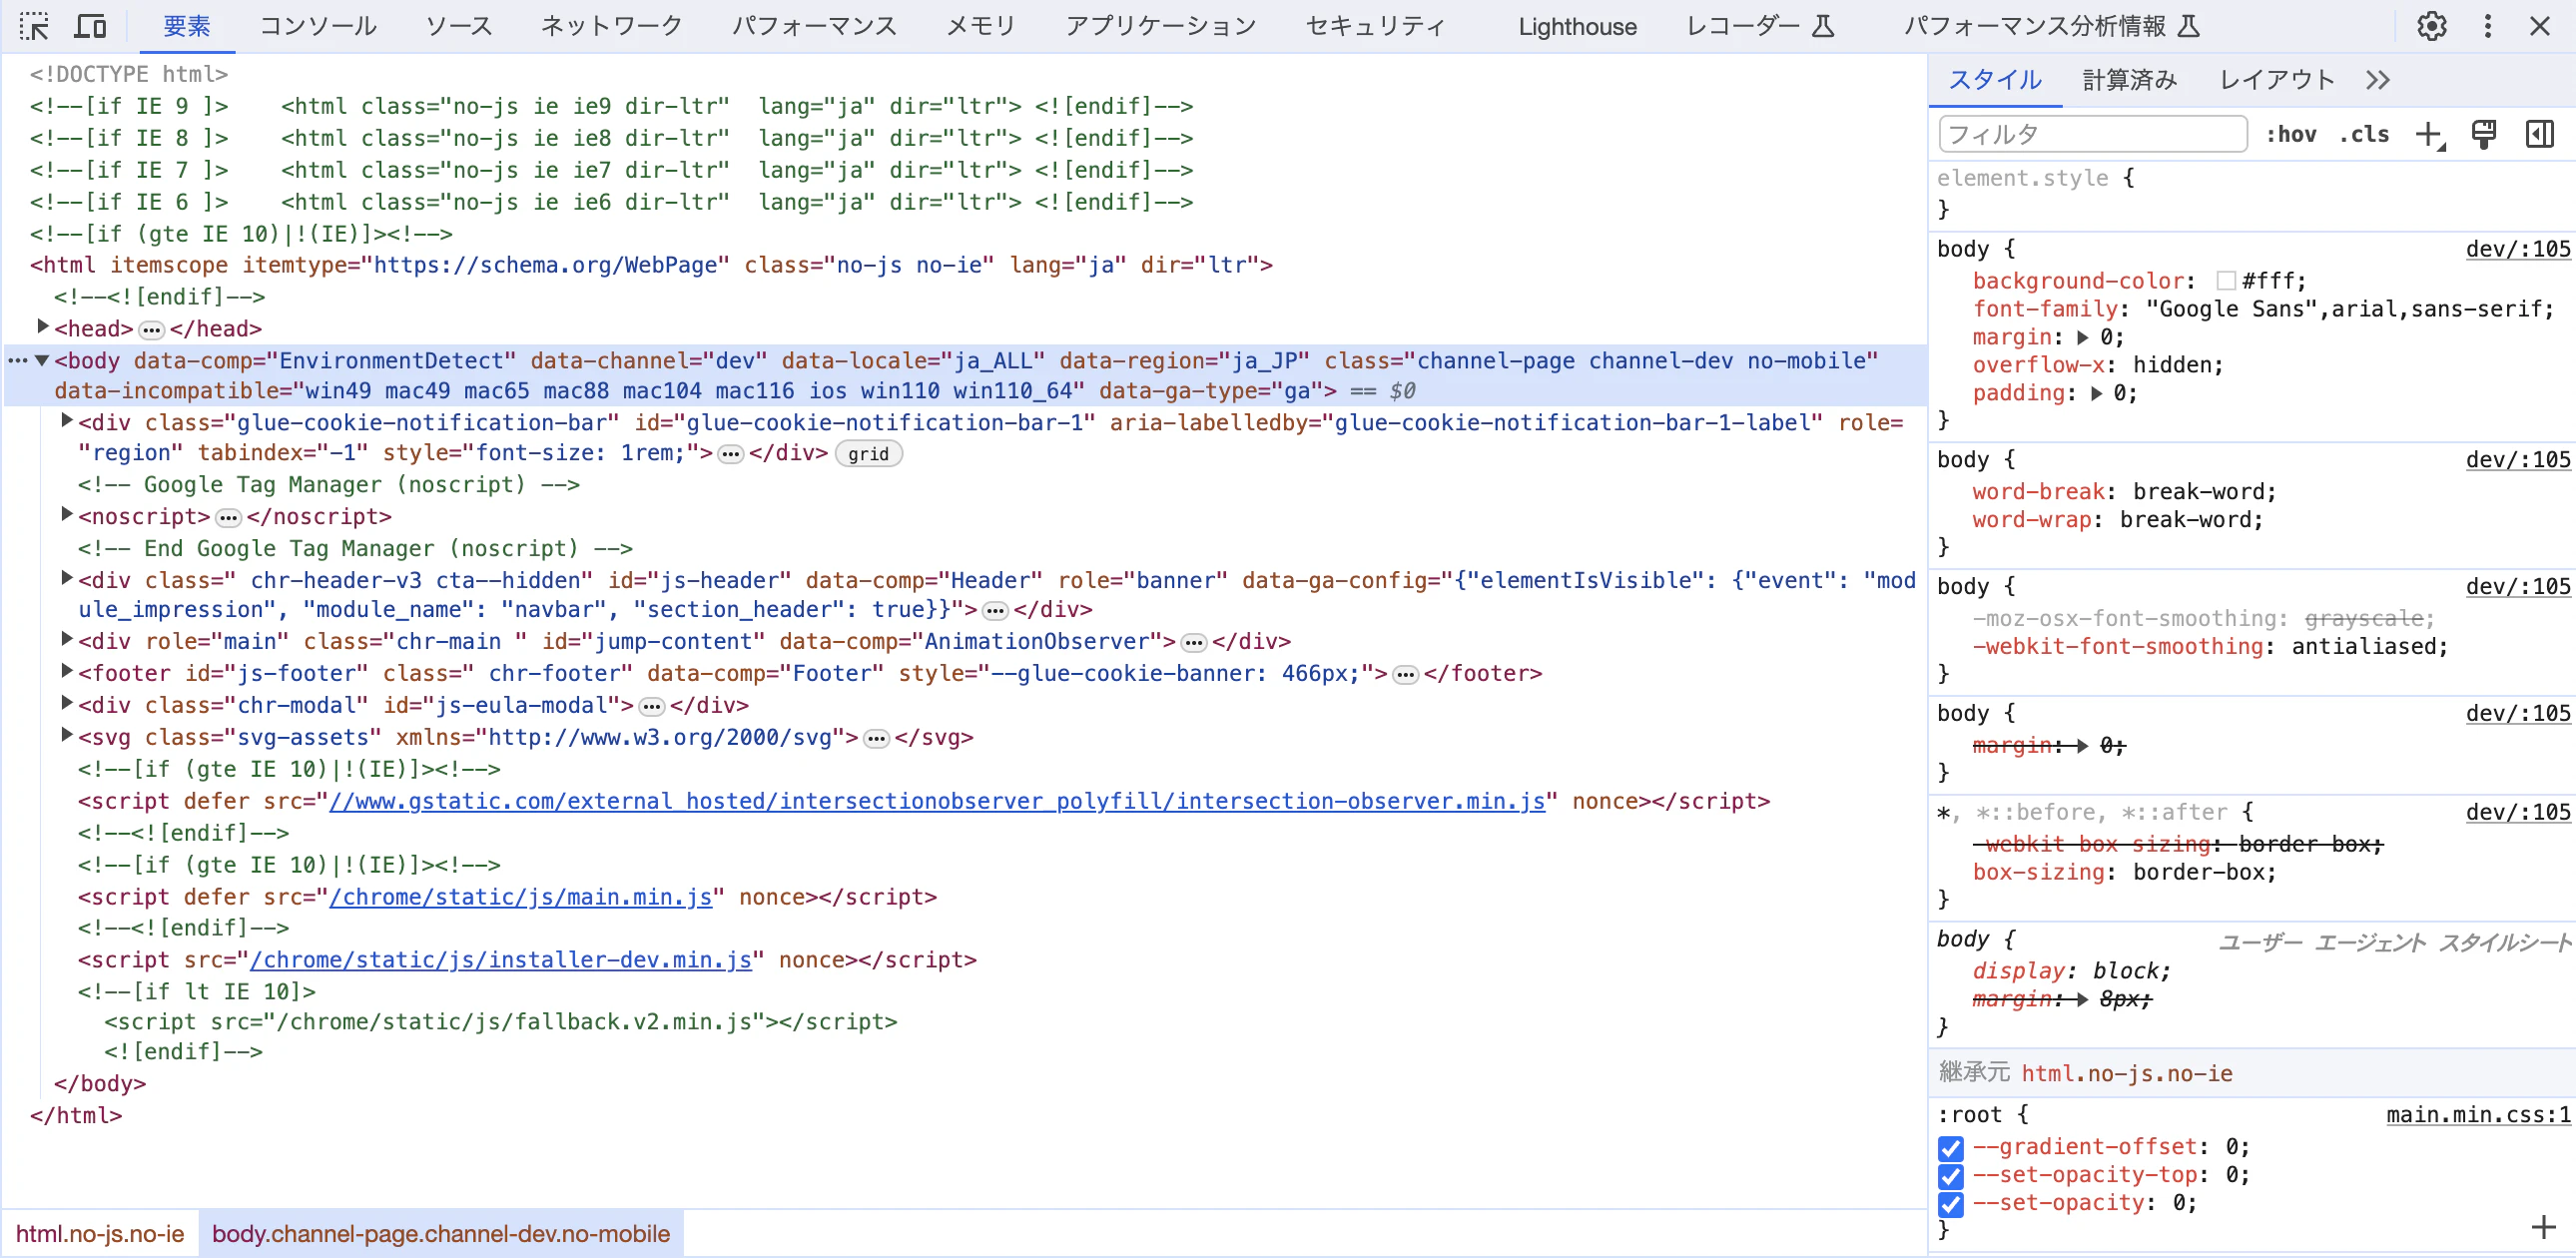Switch to the 計算済み styles tab
This screenshot has width=2576, height=1258.
coord(2130,80)
